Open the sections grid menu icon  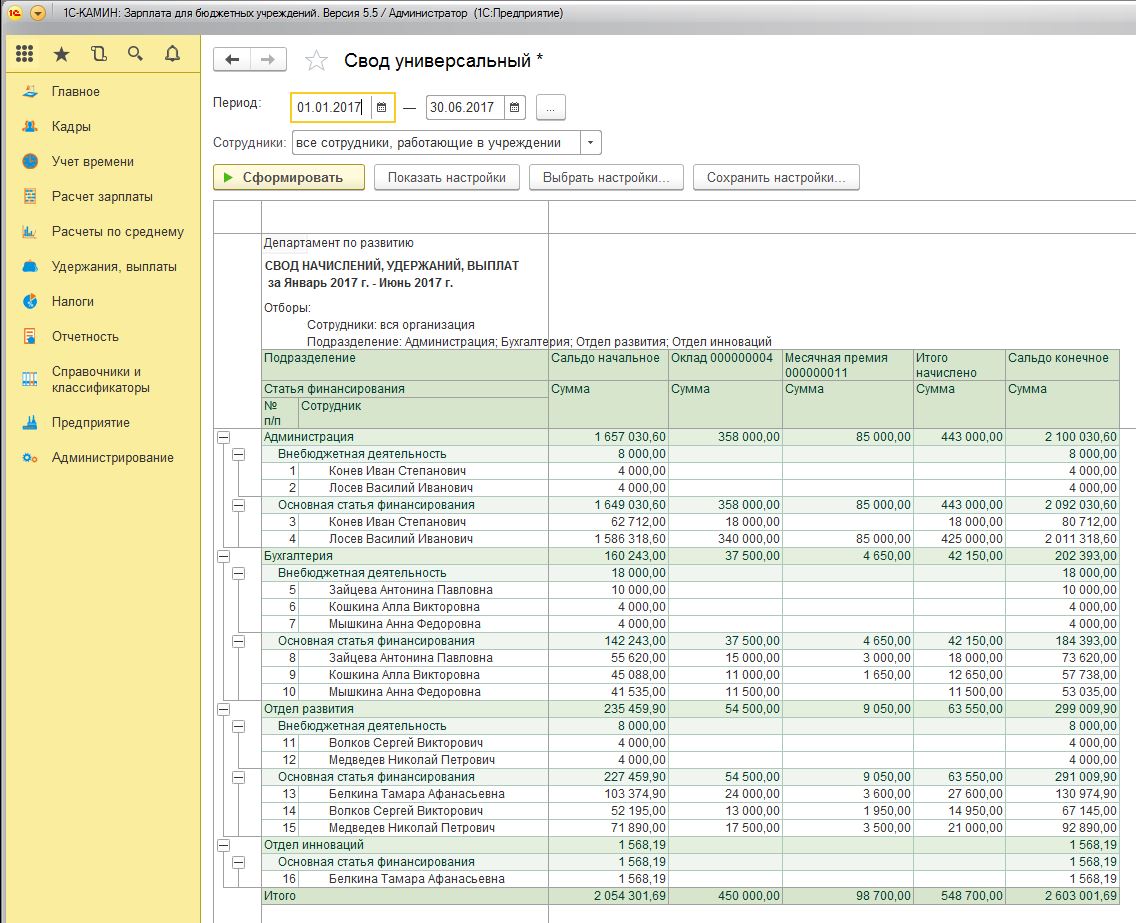point(25,54)
